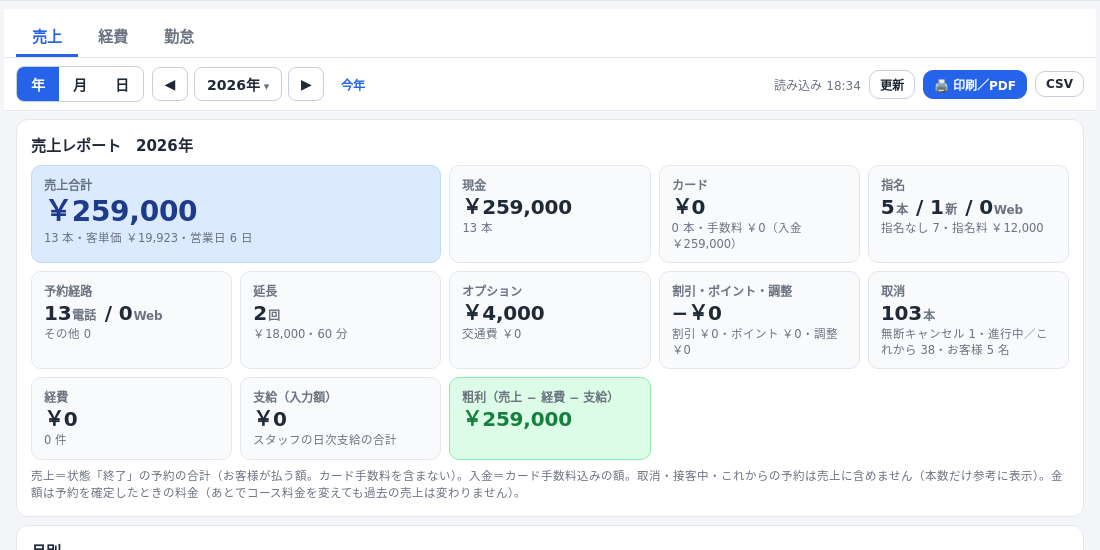Select the 月 period toggle
The height and width of the screenshot is (550, 1100).
coord(80,85)
